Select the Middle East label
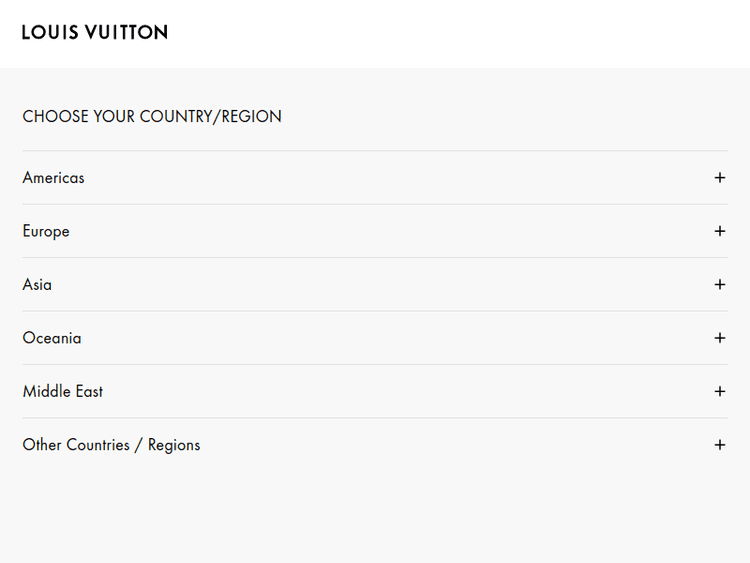The image size is (750, 563). 63,392
